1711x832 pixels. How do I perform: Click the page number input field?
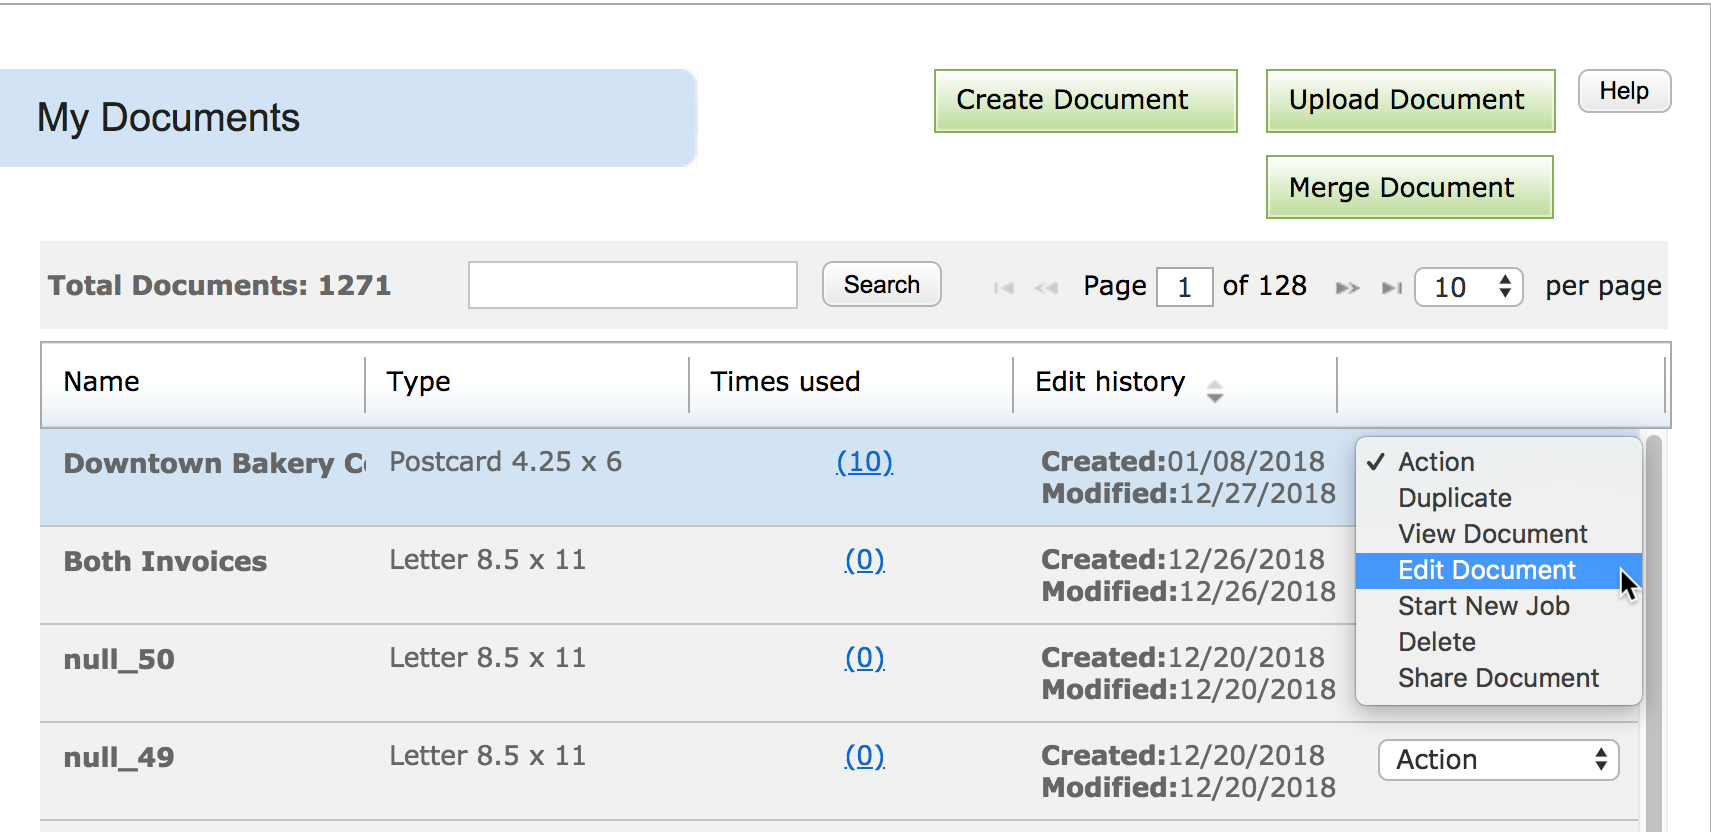tap(1185, 287)
